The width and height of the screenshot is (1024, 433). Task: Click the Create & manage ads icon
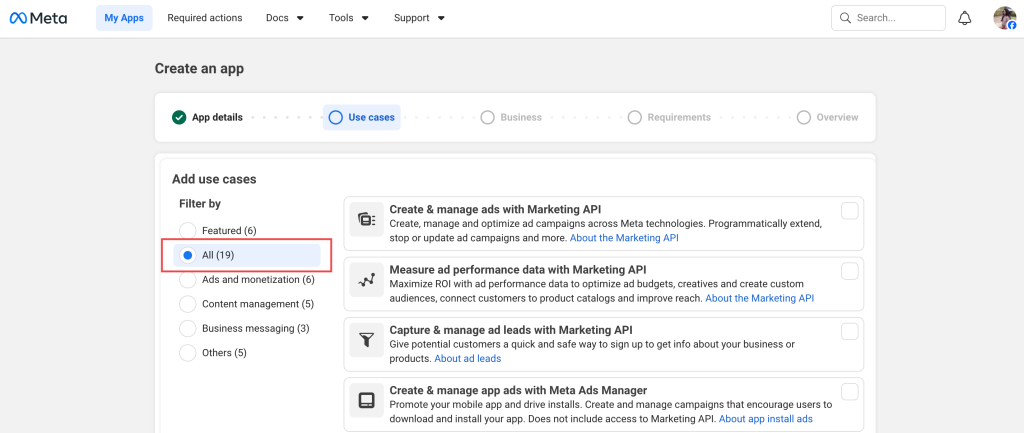367,219
